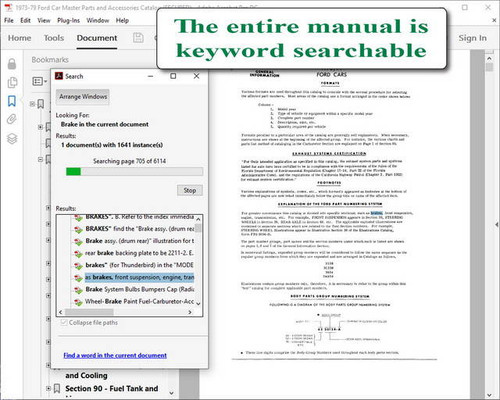Switch to the Tools tab
Image resolution: width=500 pixels, height=400 pixels.
[54, 38]
